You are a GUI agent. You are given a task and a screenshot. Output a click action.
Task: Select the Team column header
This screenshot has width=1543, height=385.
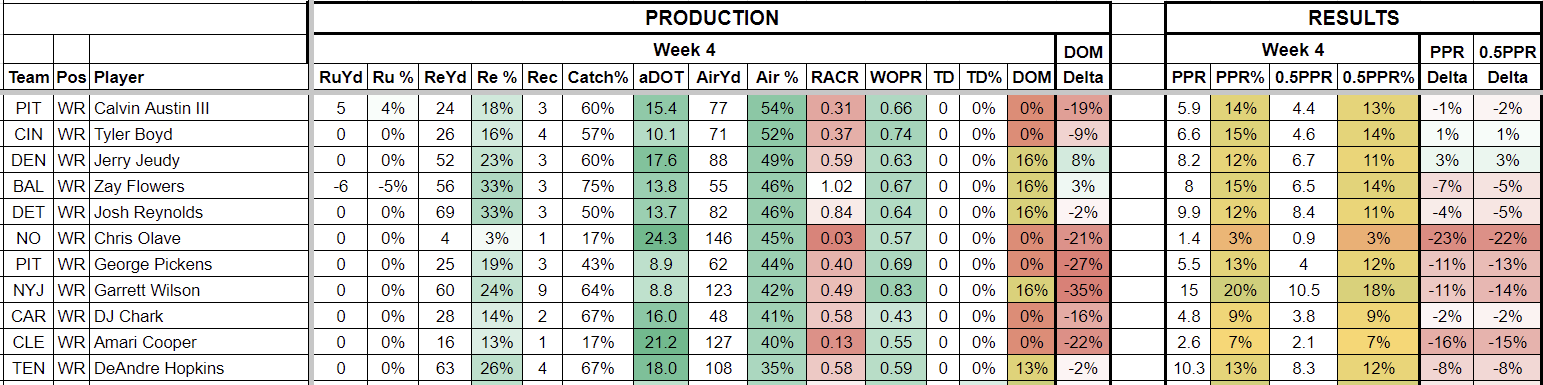pos(28,77)
